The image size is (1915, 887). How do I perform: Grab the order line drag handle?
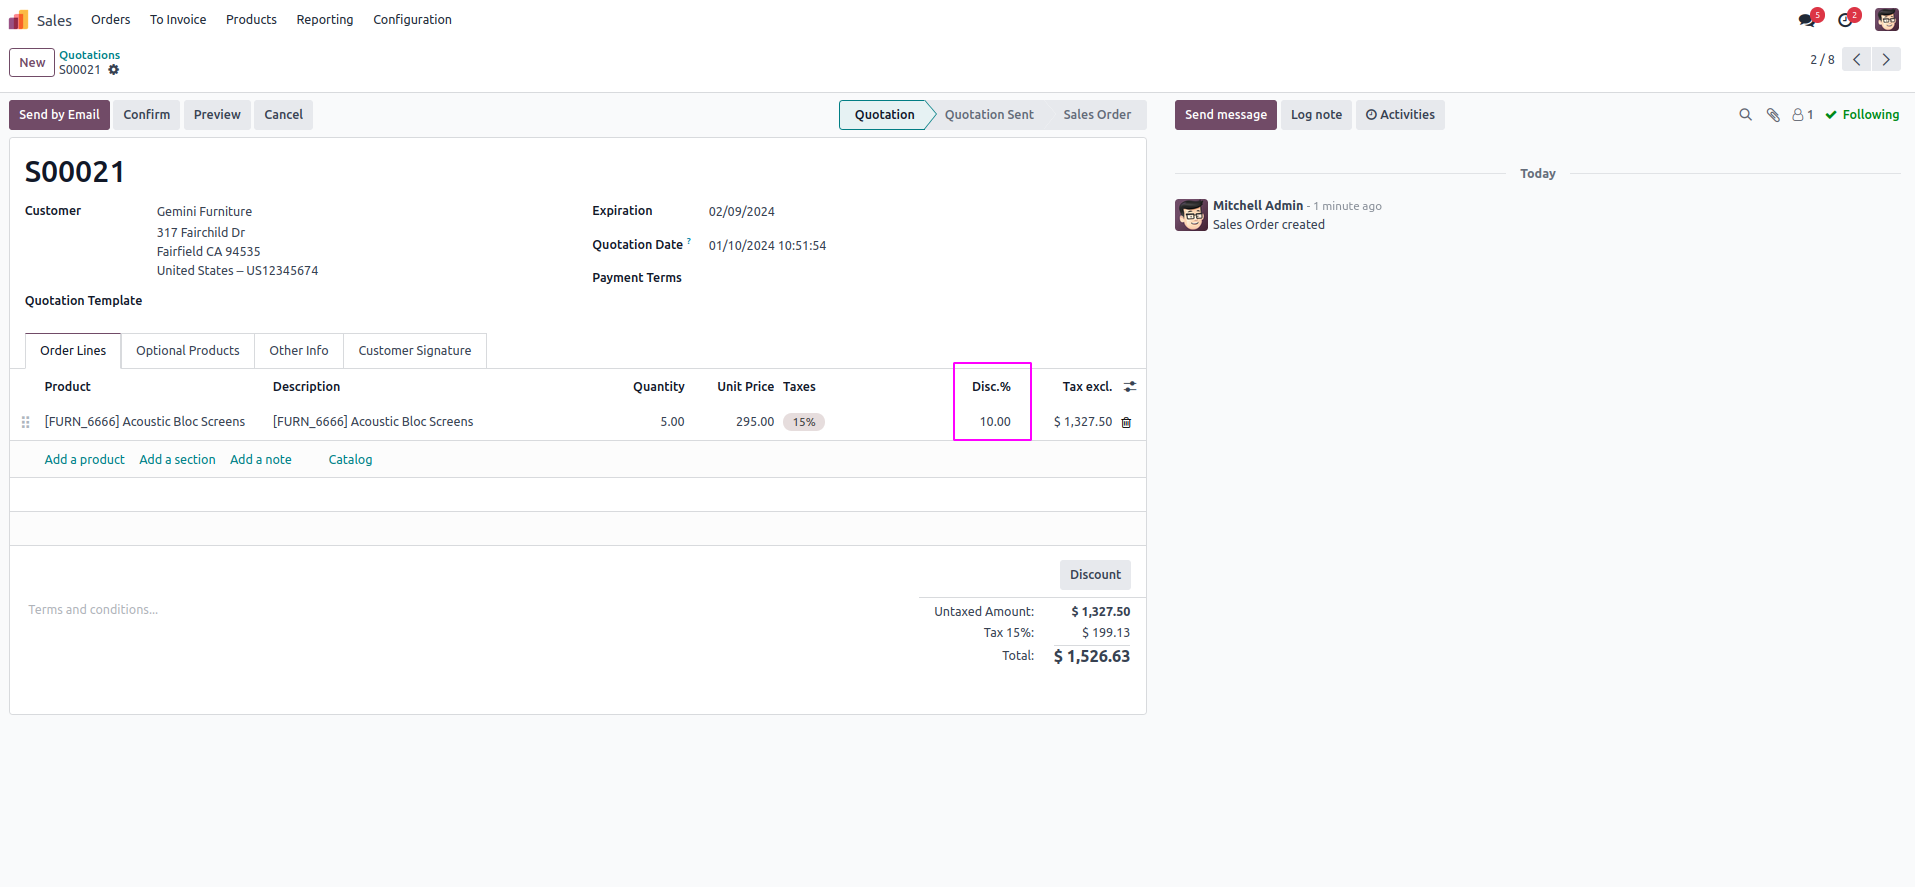point(26,423)
